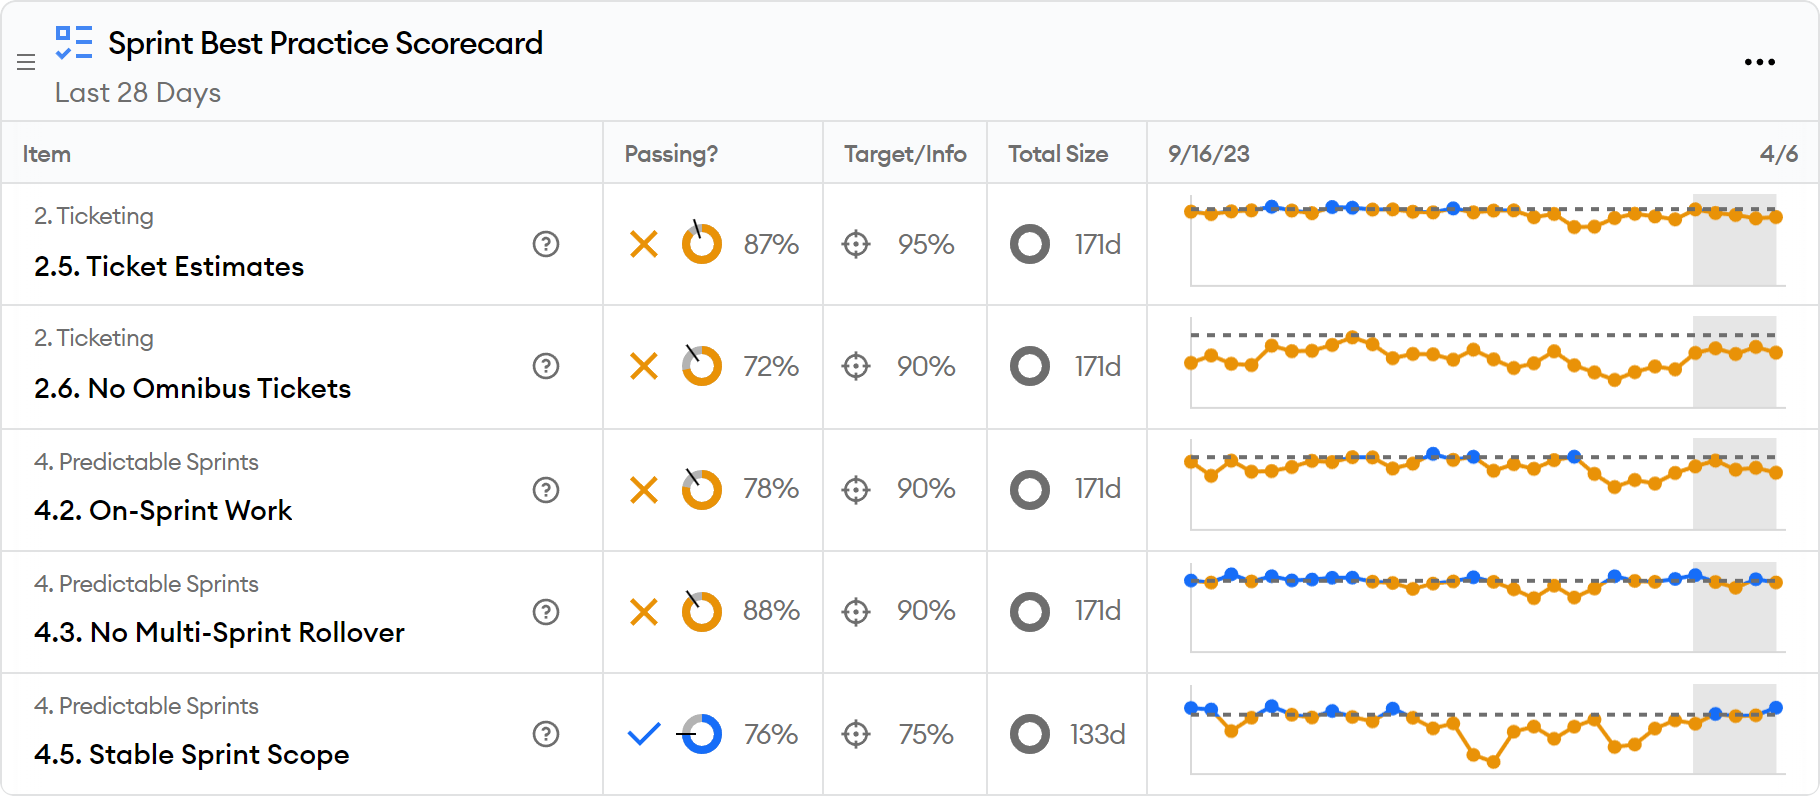Viewport: 1820px width, 796px height.
Task: Open help for No Omnibus Tickets
Action: [546, 366]
